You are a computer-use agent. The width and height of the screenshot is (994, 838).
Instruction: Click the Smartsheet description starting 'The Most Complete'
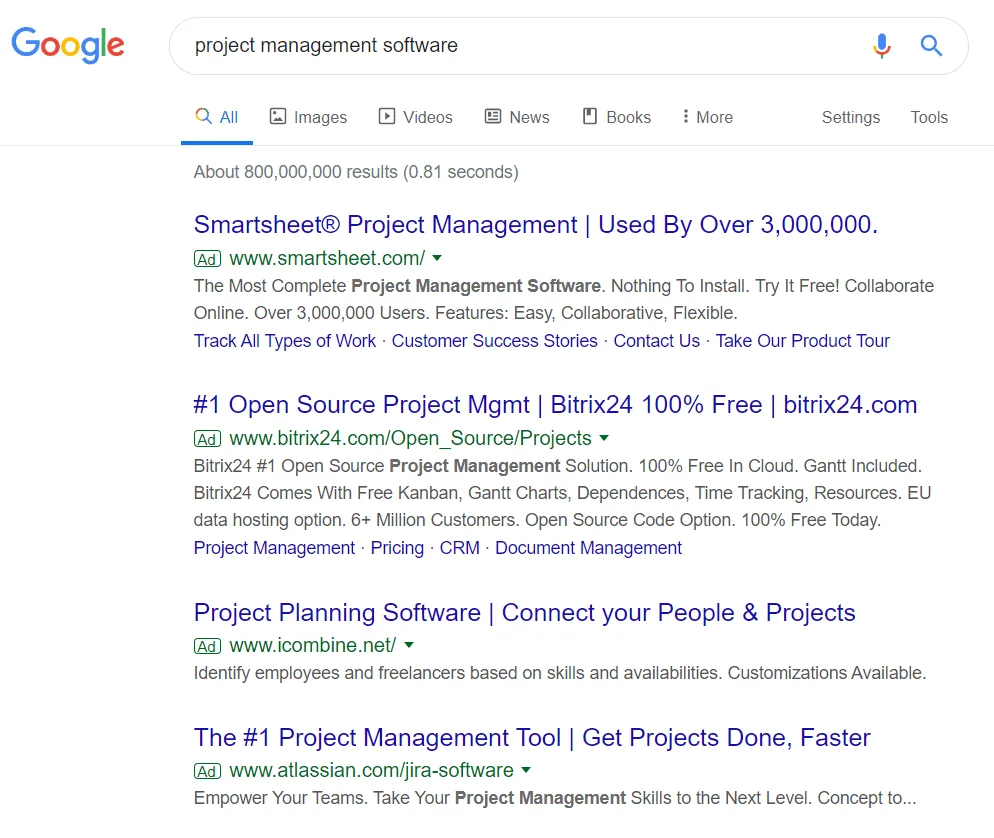point(564,299)
